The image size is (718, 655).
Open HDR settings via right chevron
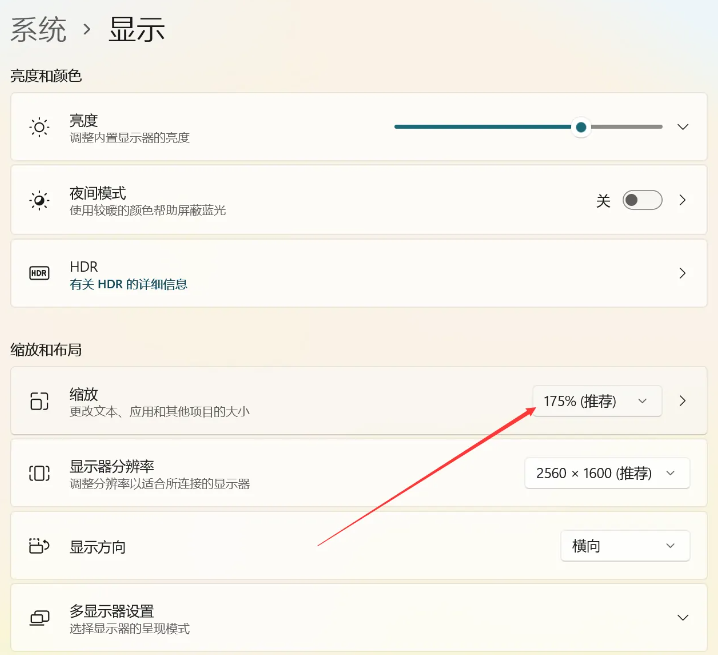[x=683, y=273]
